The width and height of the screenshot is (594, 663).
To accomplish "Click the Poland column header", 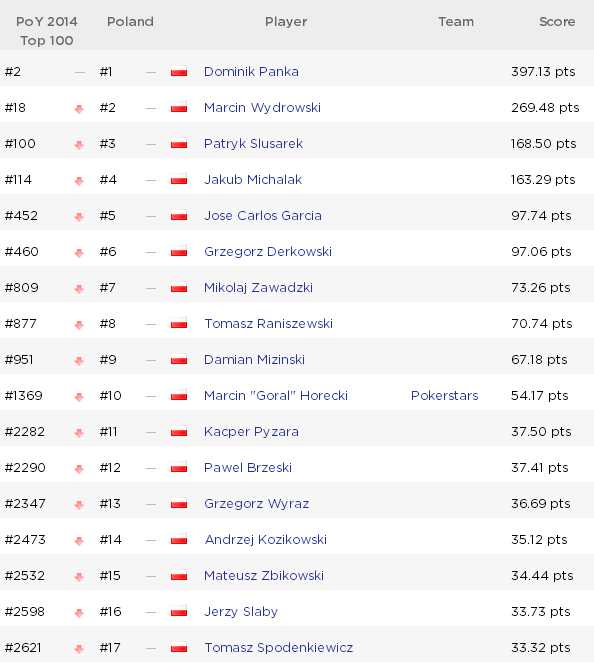I will coord(130,22).
